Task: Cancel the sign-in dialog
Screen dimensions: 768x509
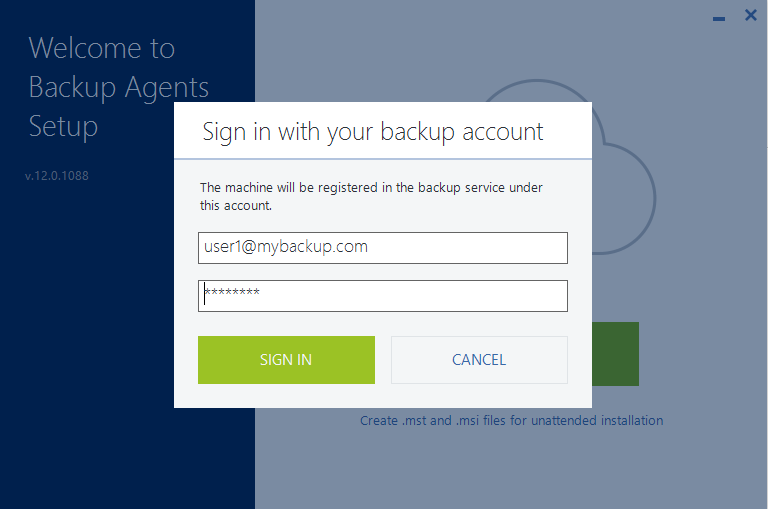Action: click(x=479, y=360)
